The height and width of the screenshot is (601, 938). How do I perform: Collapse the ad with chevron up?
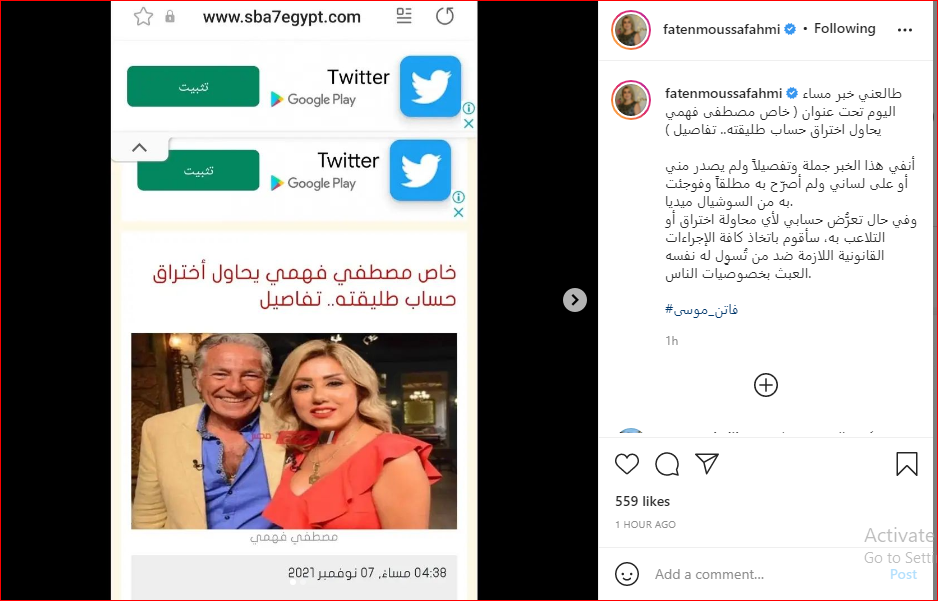click(x=139, y=148)
